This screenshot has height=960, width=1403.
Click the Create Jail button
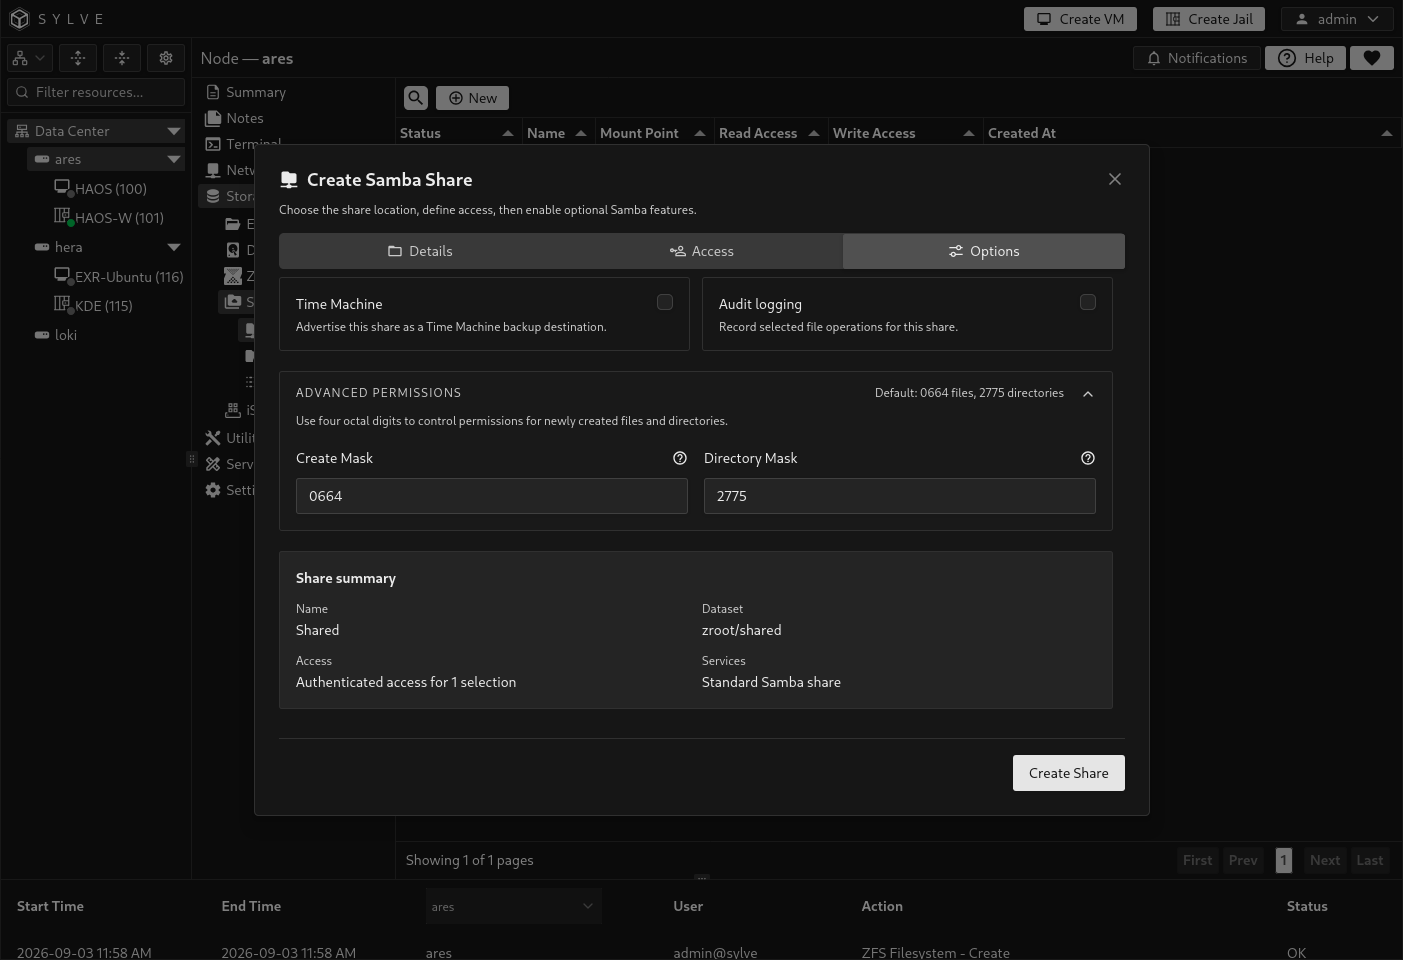(1209, 19)
